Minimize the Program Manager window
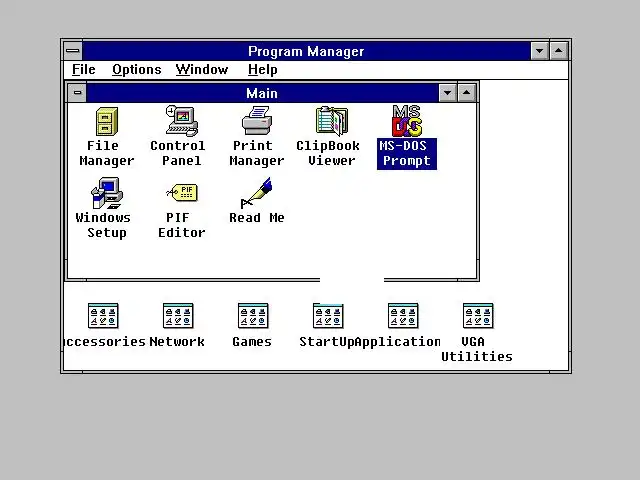 pyautogui.click(x=540, y=51)
